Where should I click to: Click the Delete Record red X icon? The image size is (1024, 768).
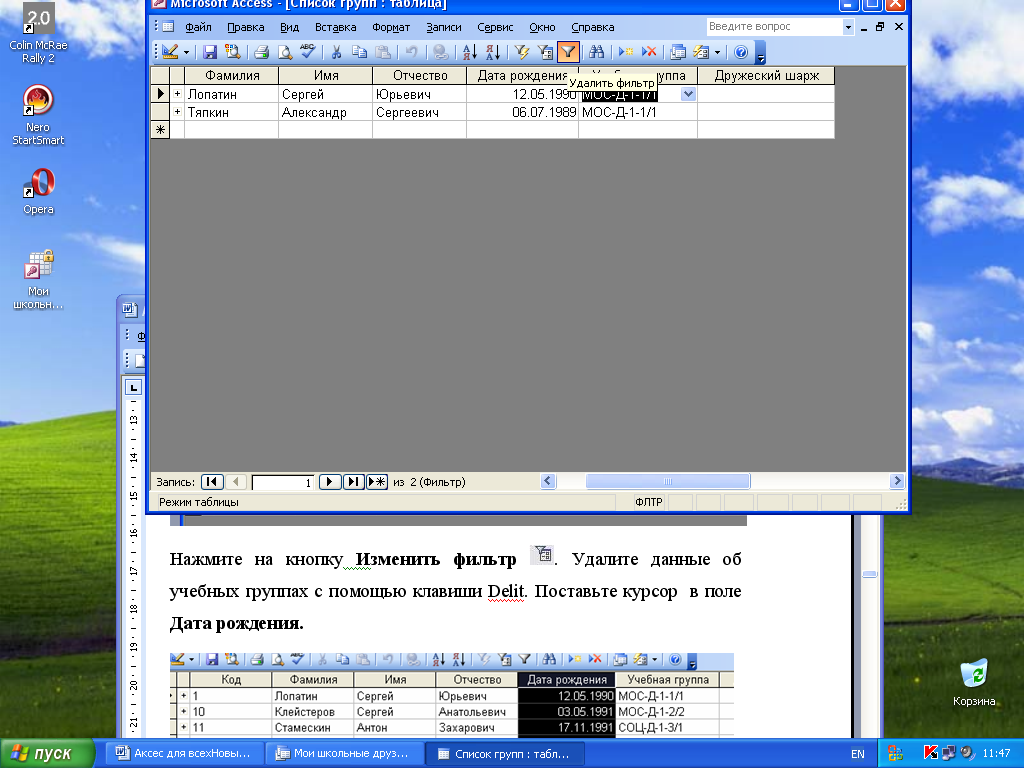(649, 52)
